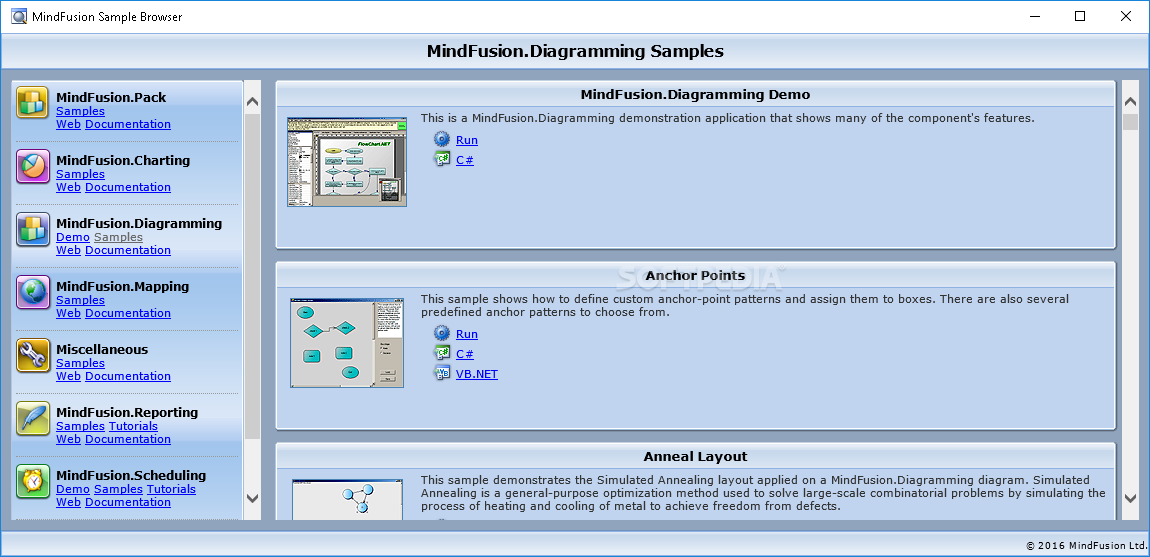Click the product list scrollbar thumb
The image size is (1150, 557).
(x=252, y=277)
